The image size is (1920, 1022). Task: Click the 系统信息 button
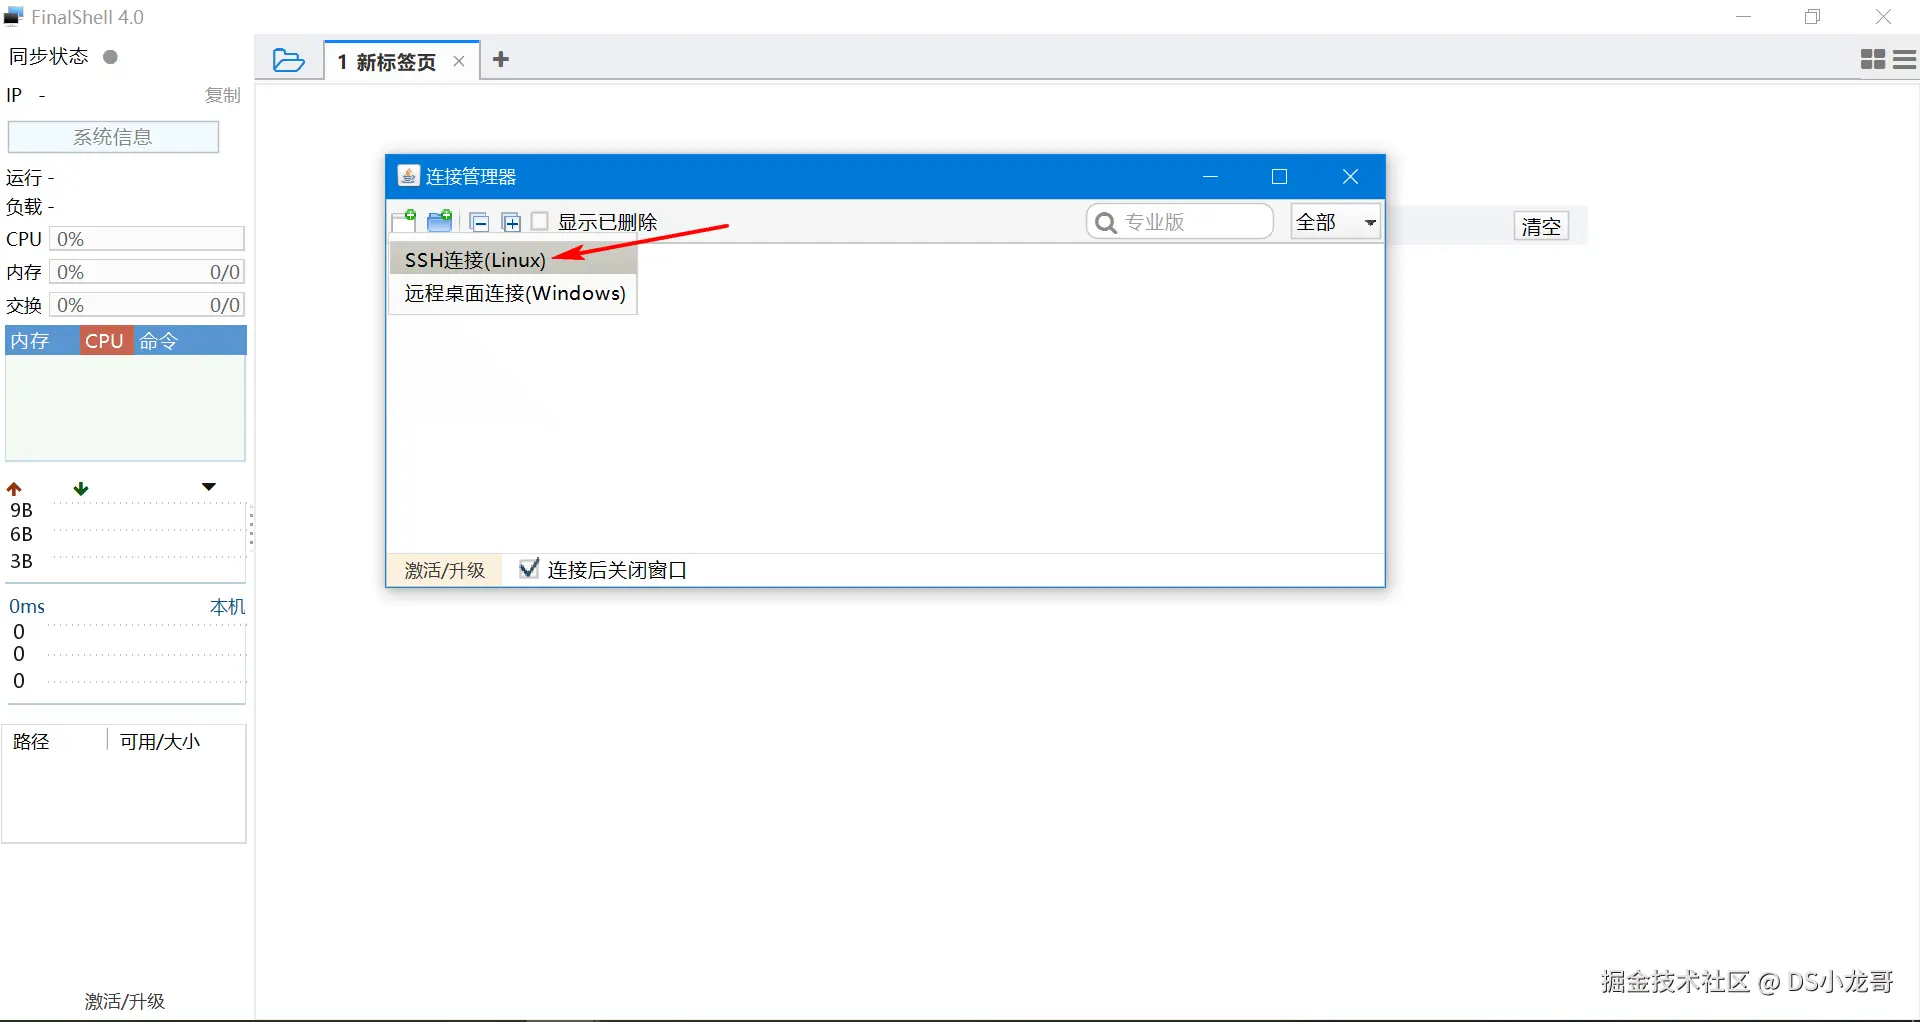(113, 137)
